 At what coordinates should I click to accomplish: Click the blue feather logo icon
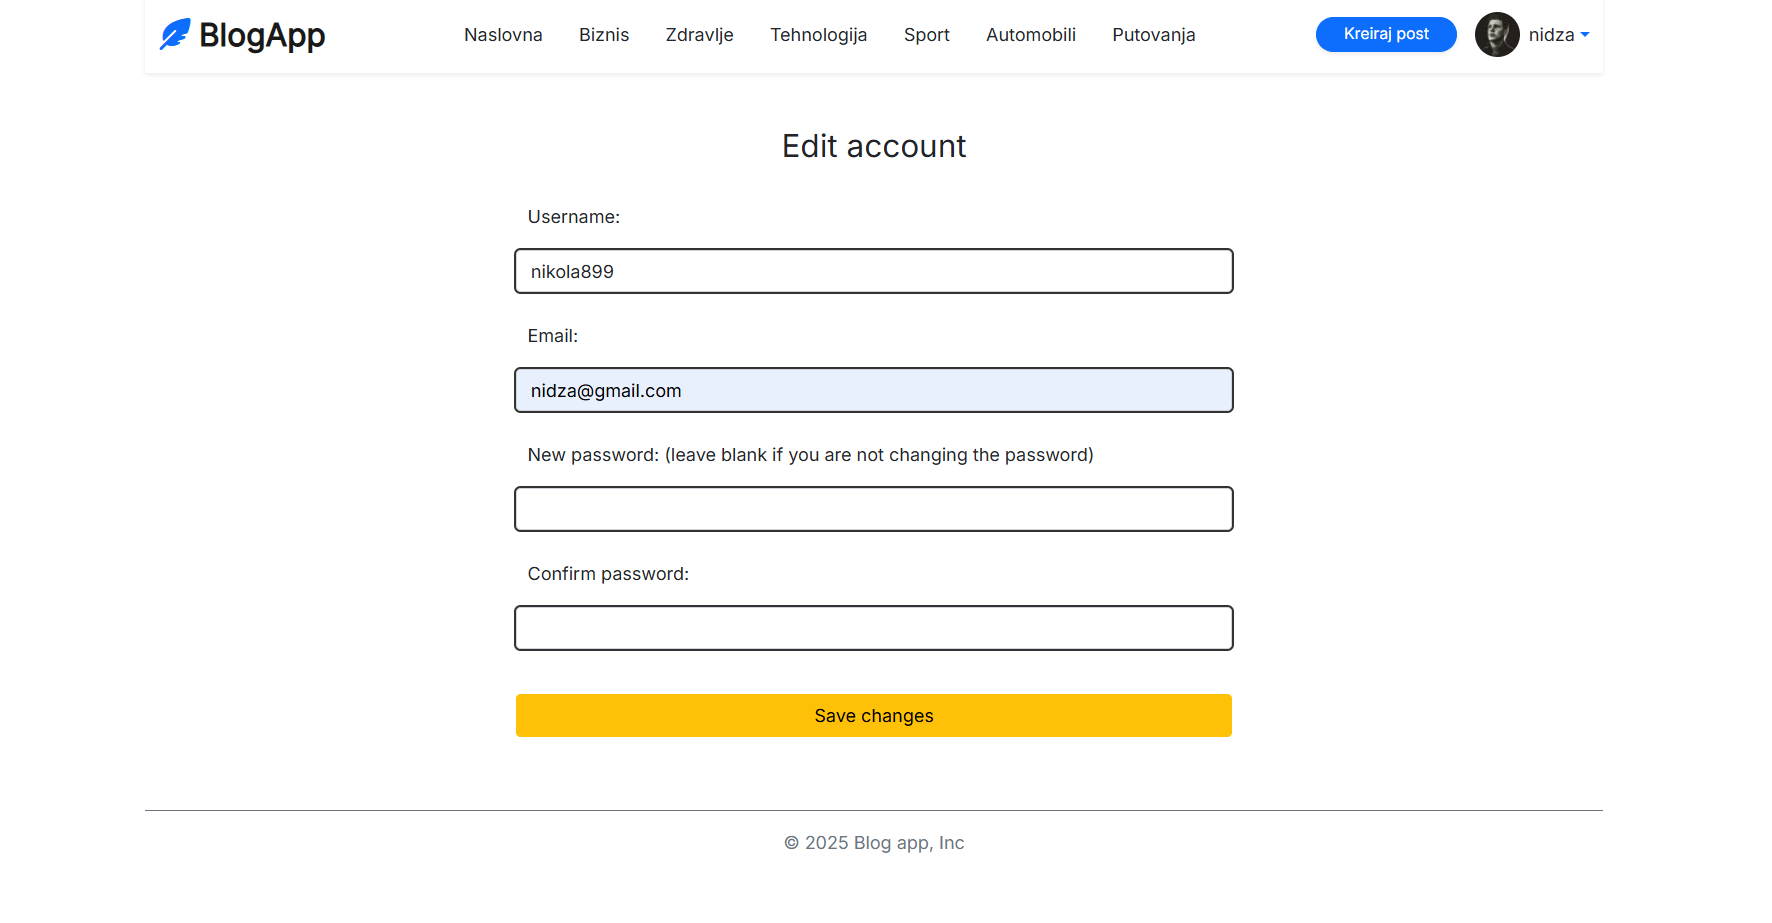(x=175, y=35)
